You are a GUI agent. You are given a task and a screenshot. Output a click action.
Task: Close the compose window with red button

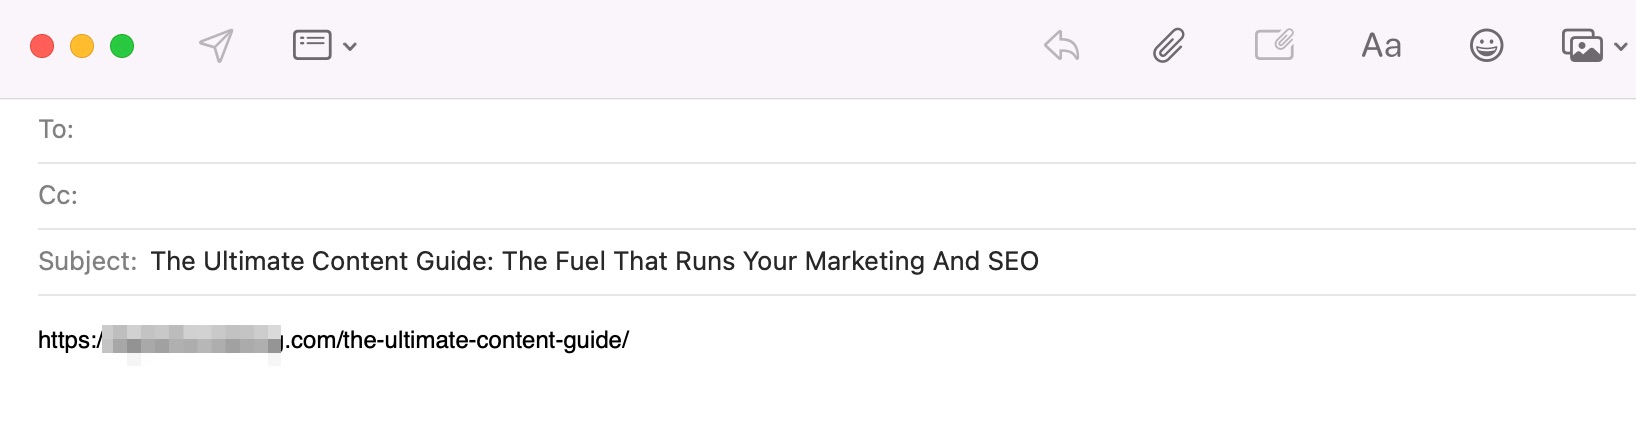tap(42, 46)
